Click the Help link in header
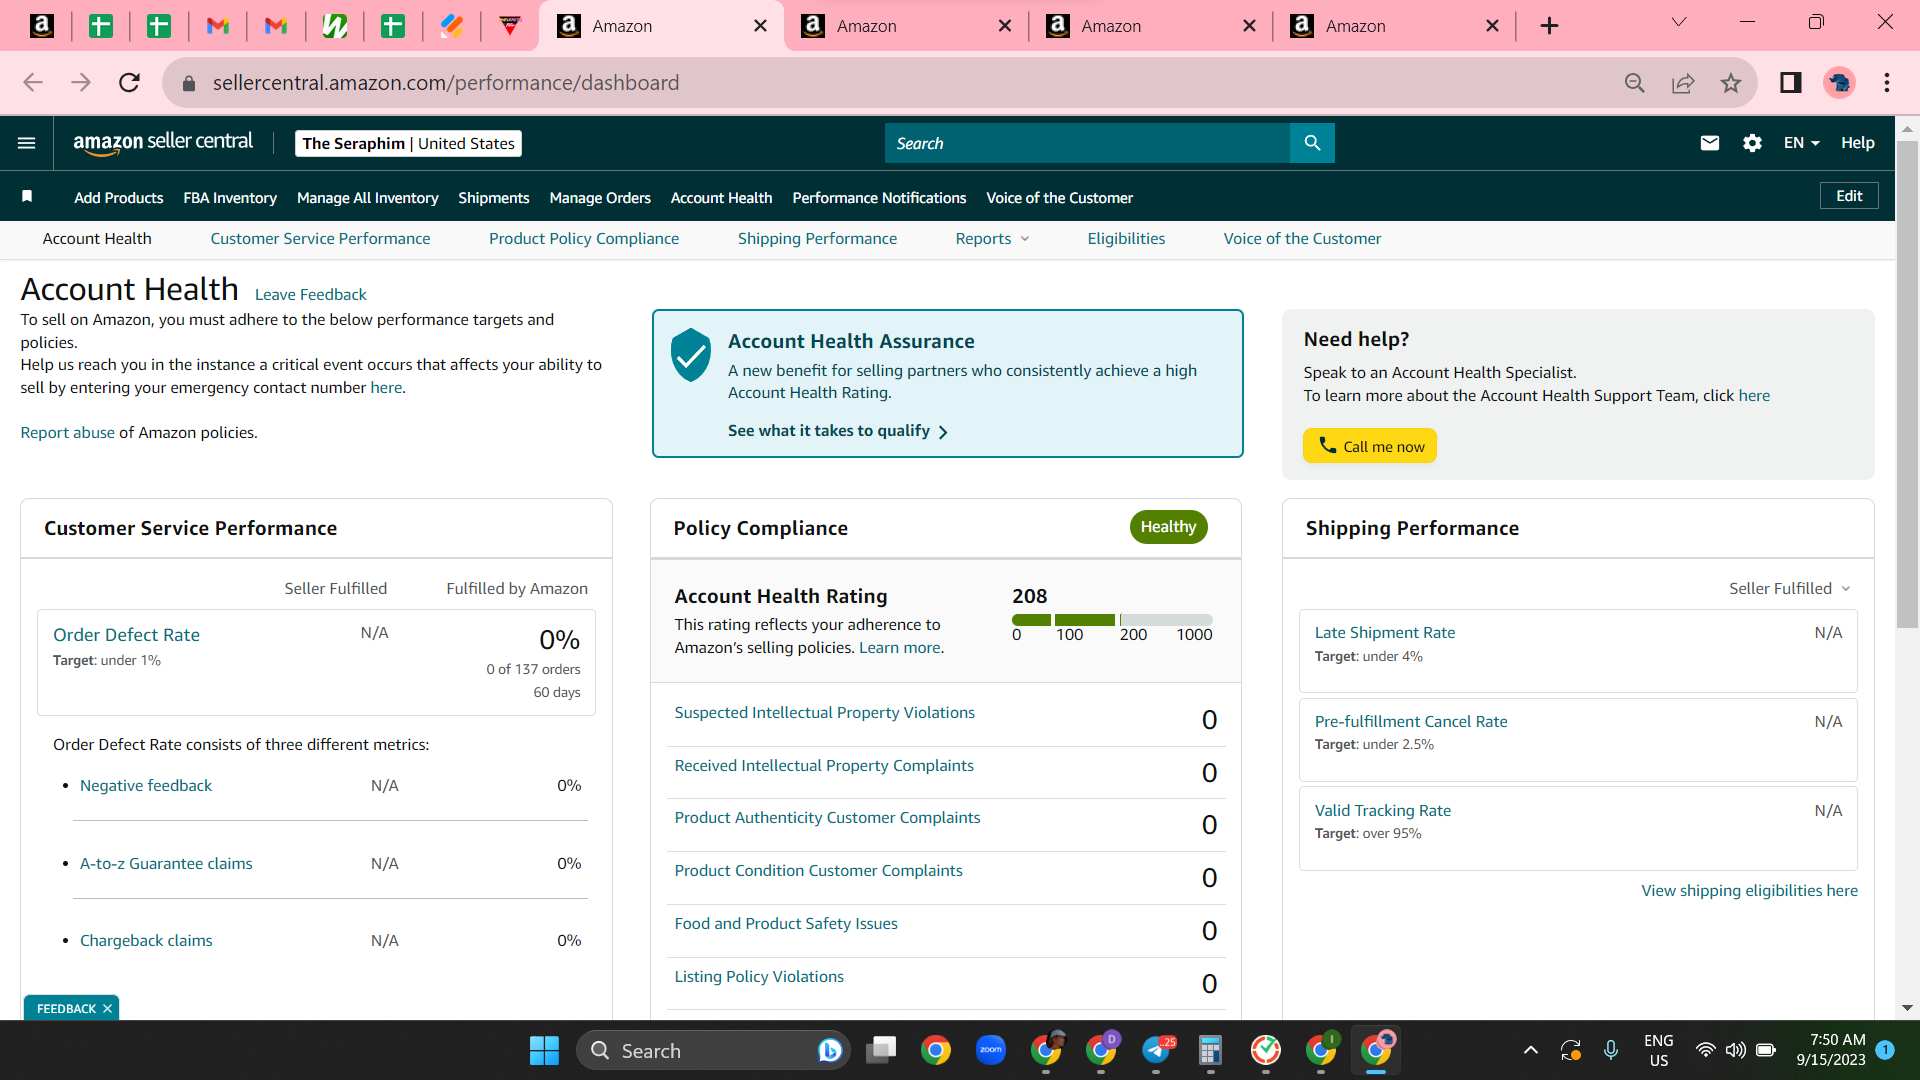 (1858, 143)
